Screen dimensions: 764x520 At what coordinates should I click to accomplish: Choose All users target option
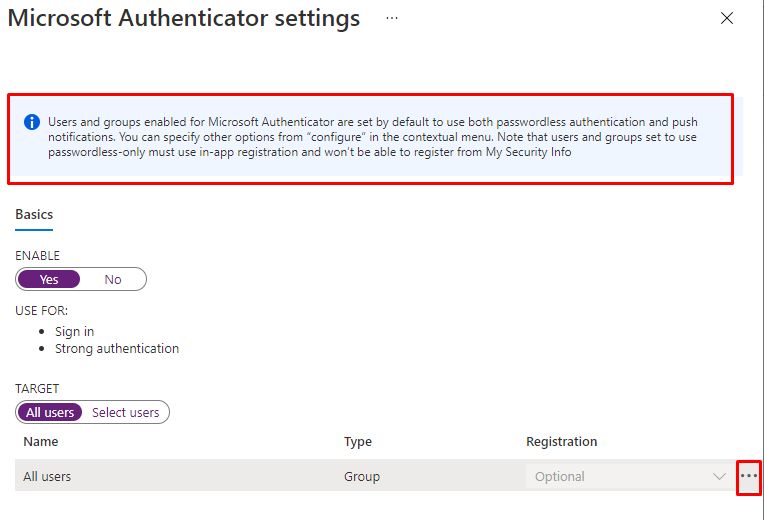click(50, 412)
